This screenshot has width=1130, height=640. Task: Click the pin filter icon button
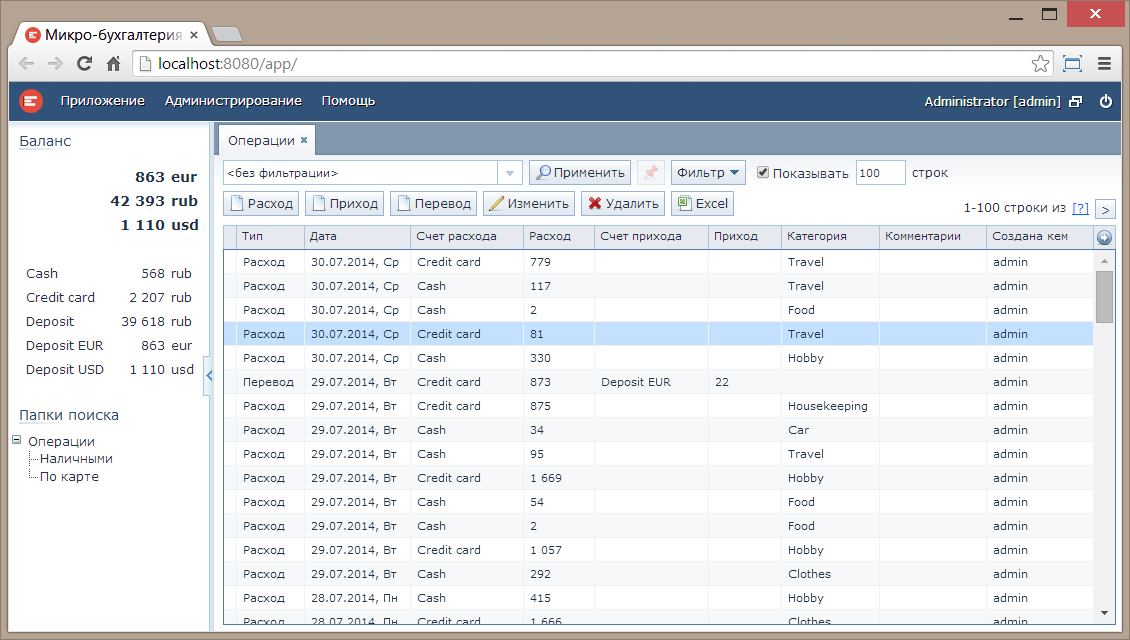[651, 172]
